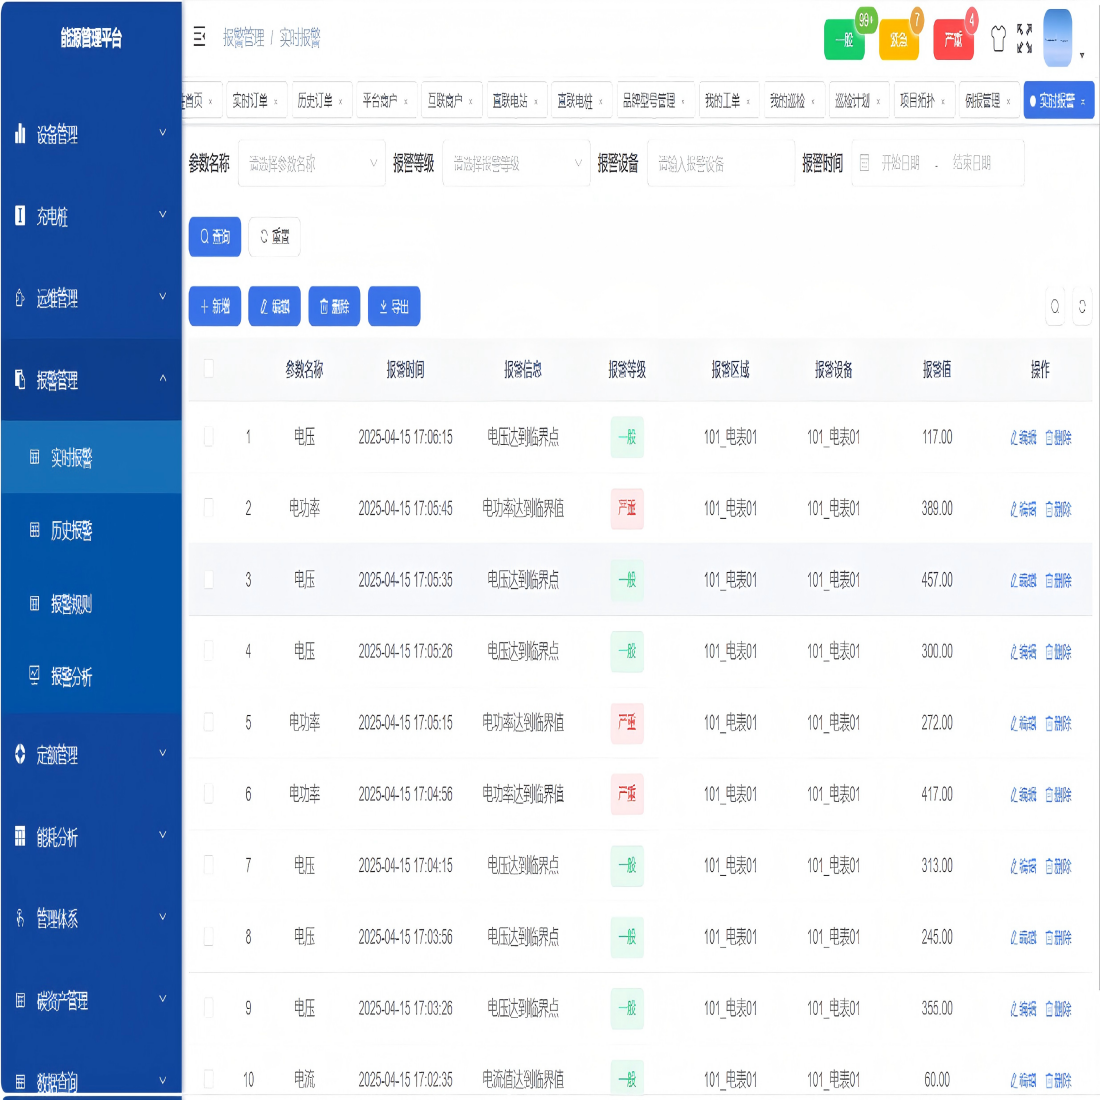The image size is (1100, 1100).
Task: Click the 导出 export button
Action: [x=394, y=307]
